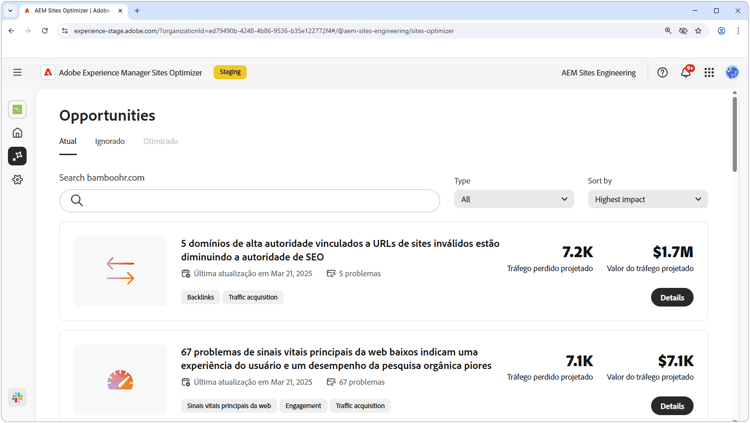750x423 pixels.
Task: Click the backlinks arrows thumbnail
Action: (121, 271)
